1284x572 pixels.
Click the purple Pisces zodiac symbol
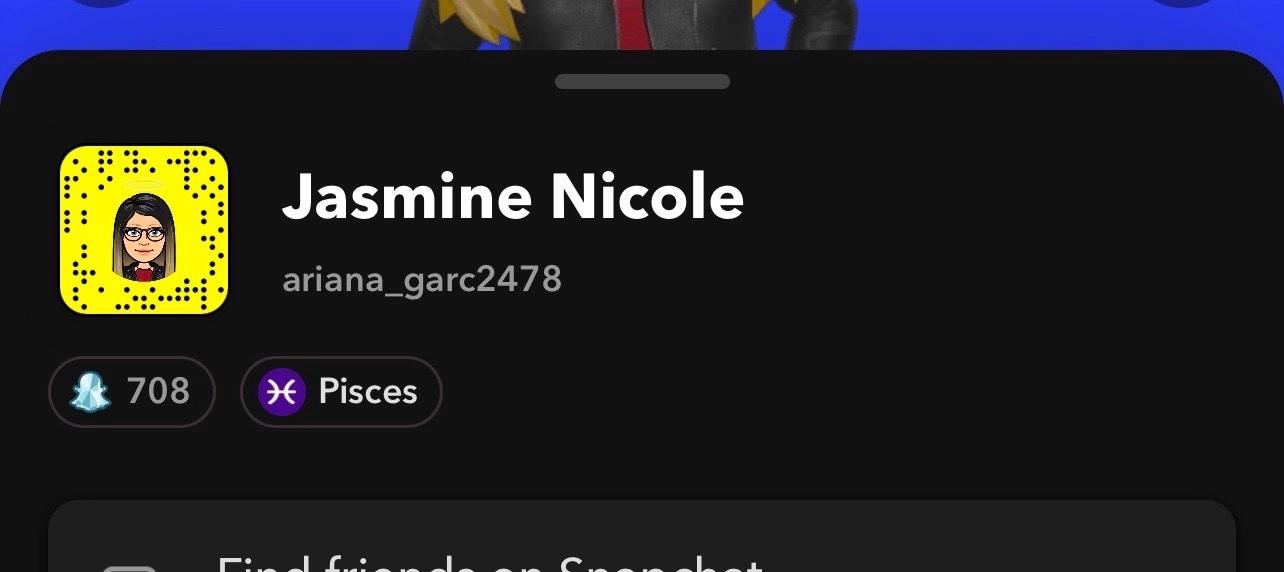click(x=281, y=391)
